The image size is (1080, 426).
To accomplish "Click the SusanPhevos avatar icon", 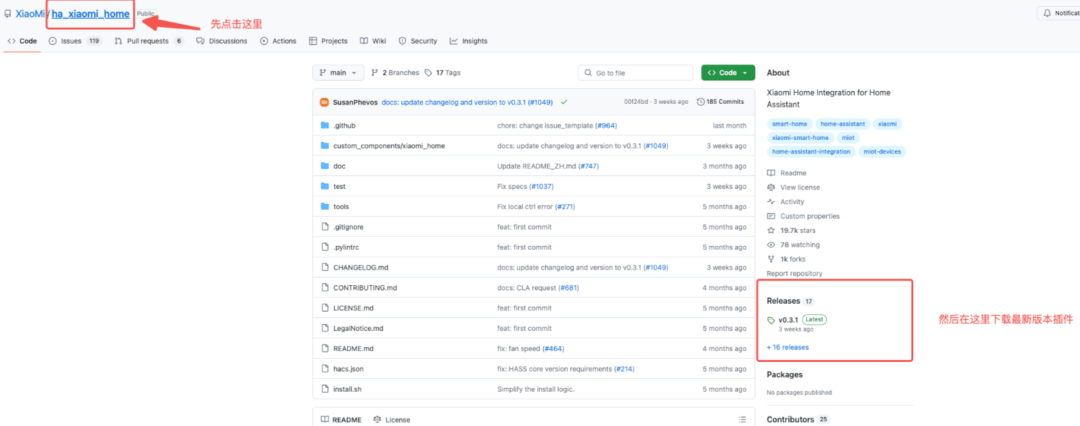I will (x=324, y=101).
